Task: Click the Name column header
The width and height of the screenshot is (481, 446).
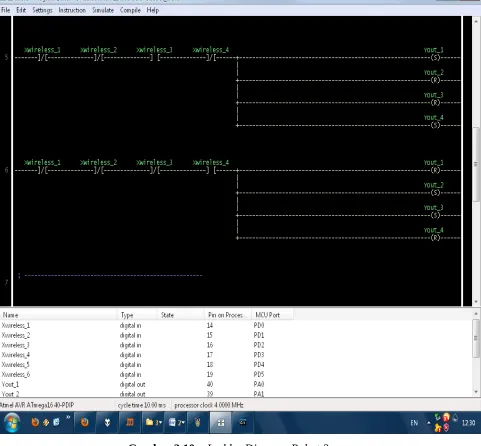Action: [x=58, y=315]
